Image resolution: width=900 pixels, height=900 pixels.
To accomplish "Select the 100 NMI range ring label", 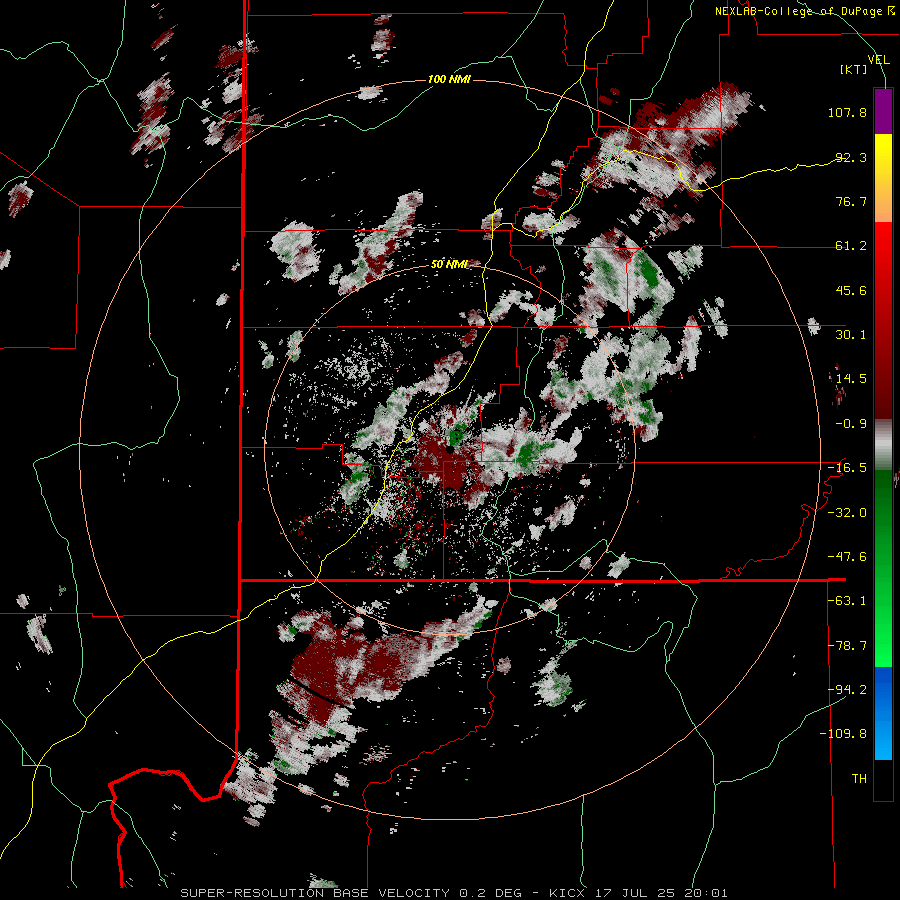I will 449,79.
